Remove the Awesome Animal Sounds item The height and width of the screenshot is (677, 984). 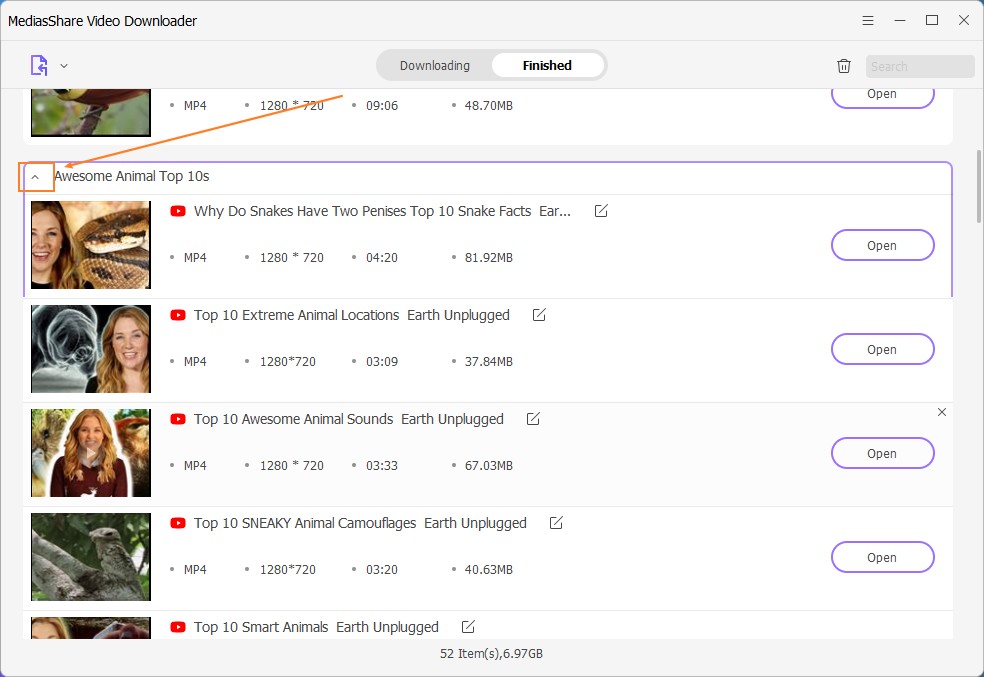pos(941,412)
